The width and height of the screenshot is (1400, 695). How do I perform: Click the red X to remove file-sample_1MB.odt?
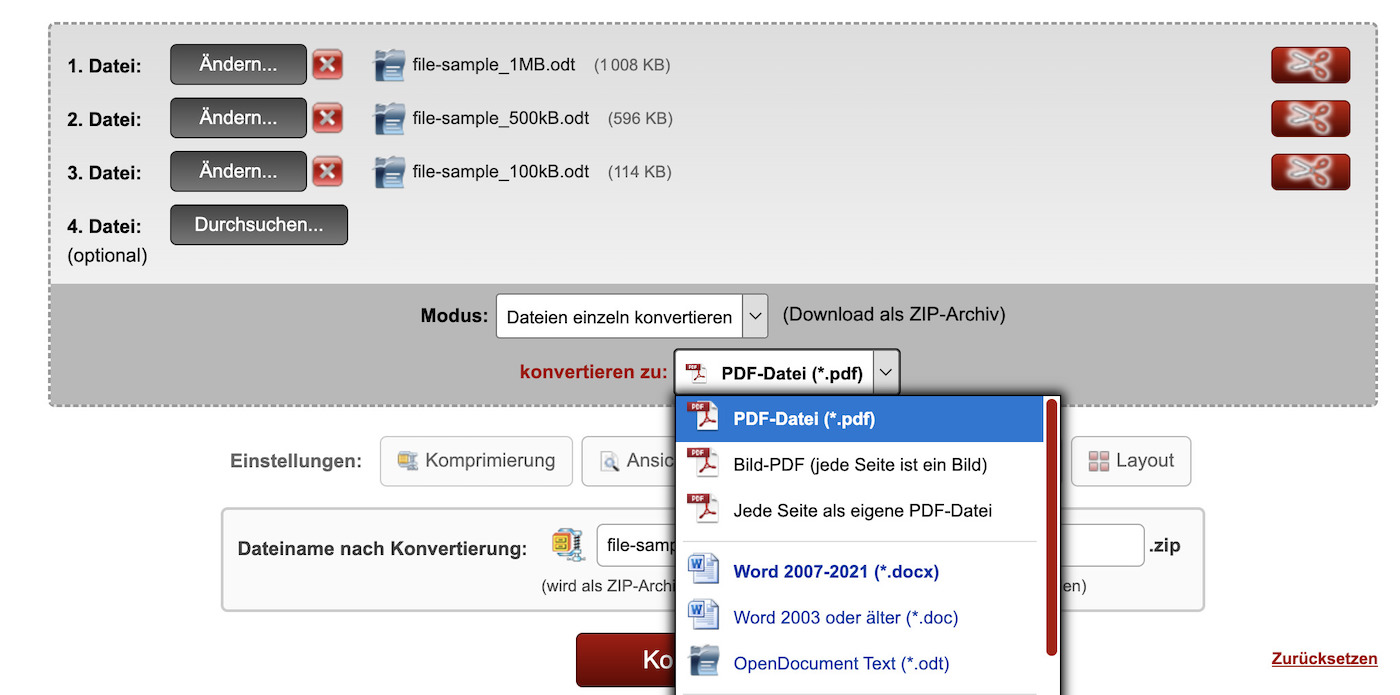[x=327, y=64]
